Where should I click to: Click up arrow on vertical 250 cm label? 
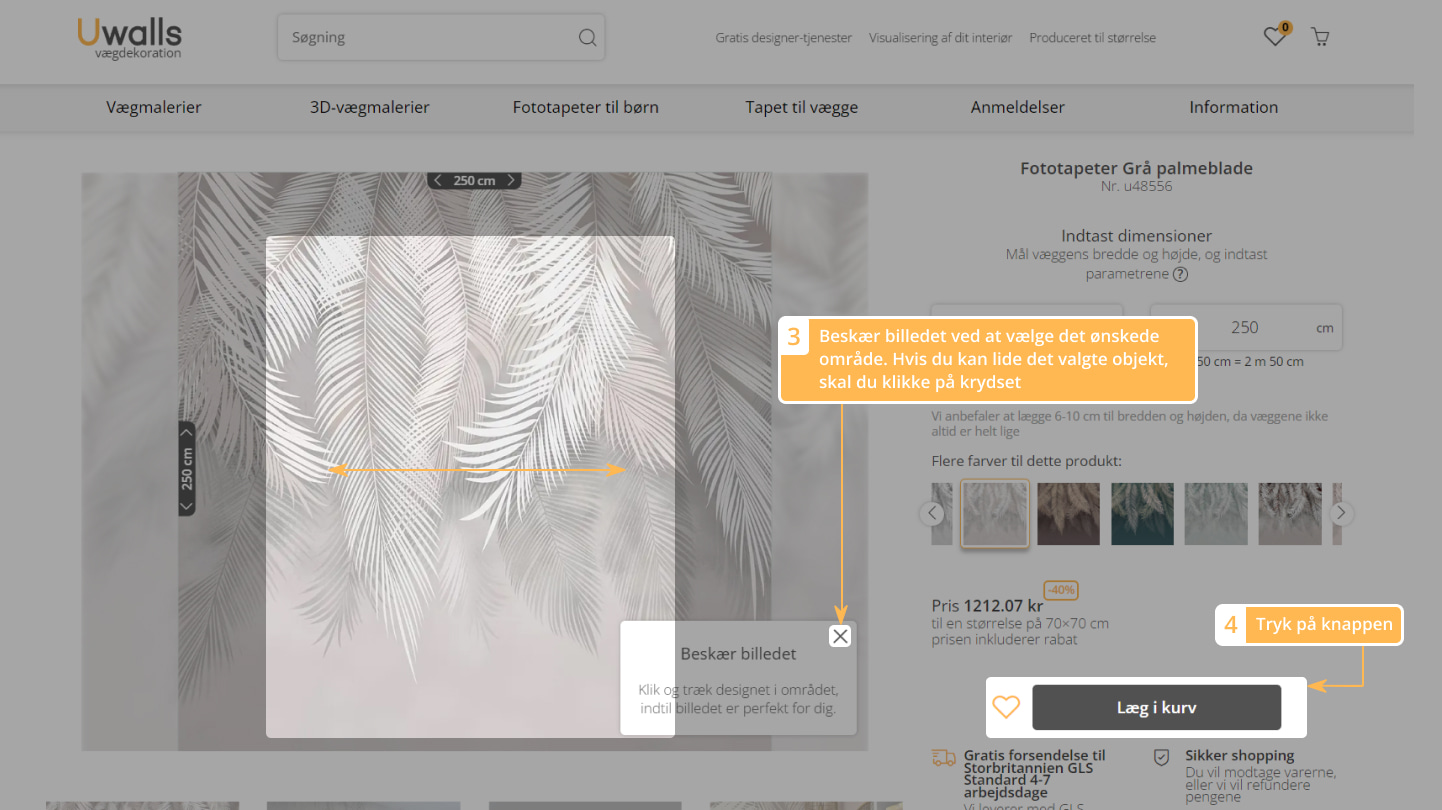tap(187, 433)
